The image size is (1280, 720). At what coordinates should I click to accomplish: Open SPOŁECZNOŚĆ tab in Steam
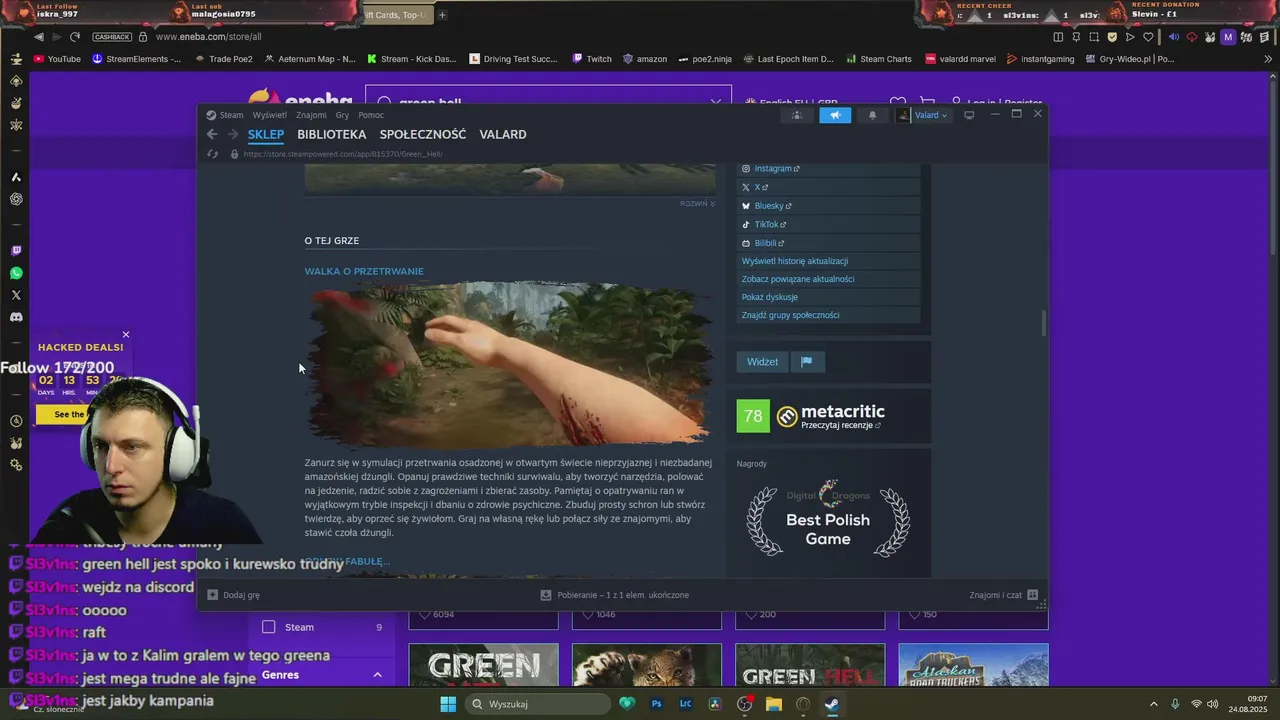pos(423,134)
